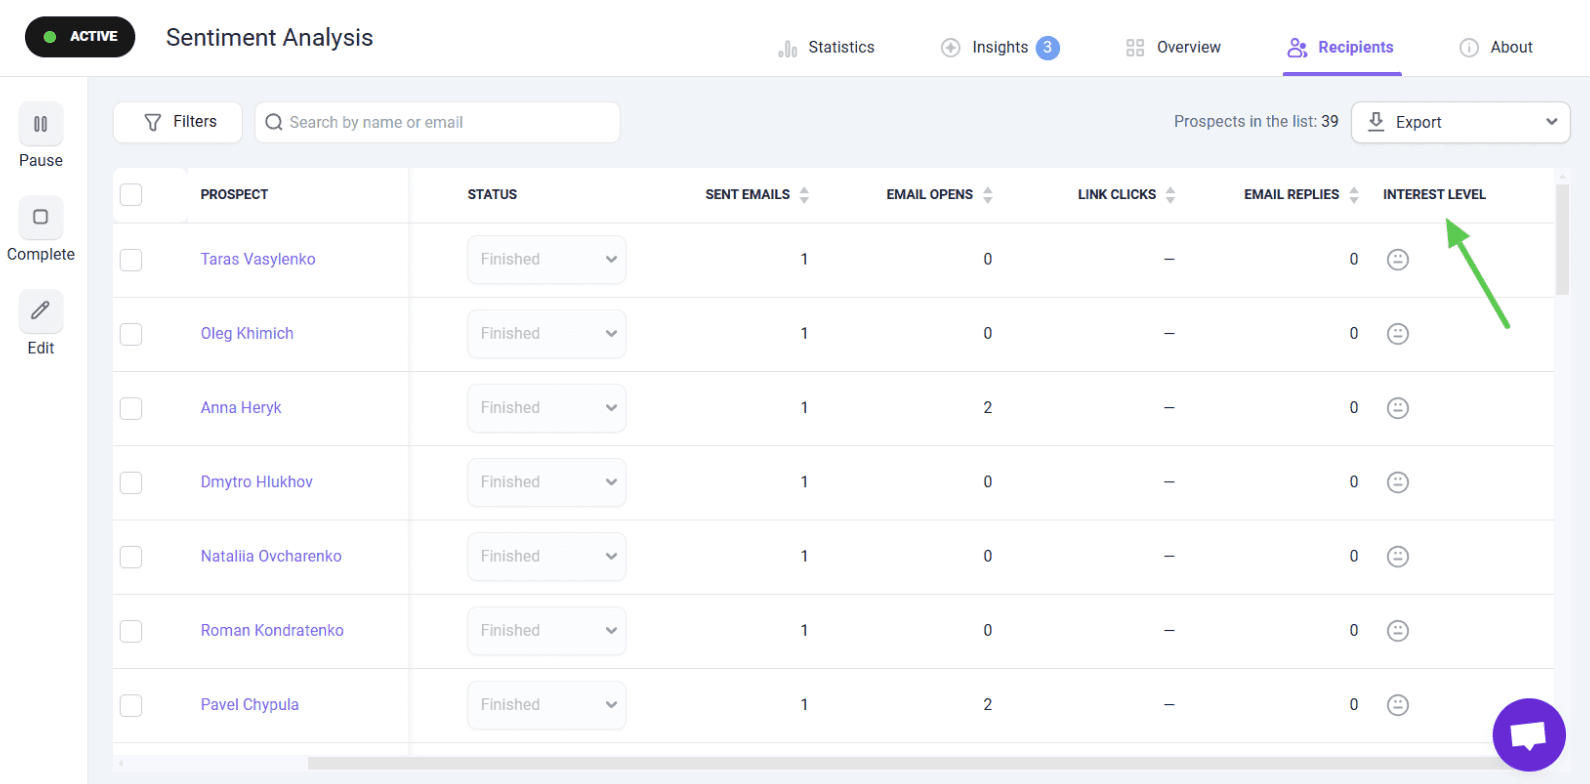
Task: Select the checkbox next to Pavel Chypula
Action: tap(131, 705)
